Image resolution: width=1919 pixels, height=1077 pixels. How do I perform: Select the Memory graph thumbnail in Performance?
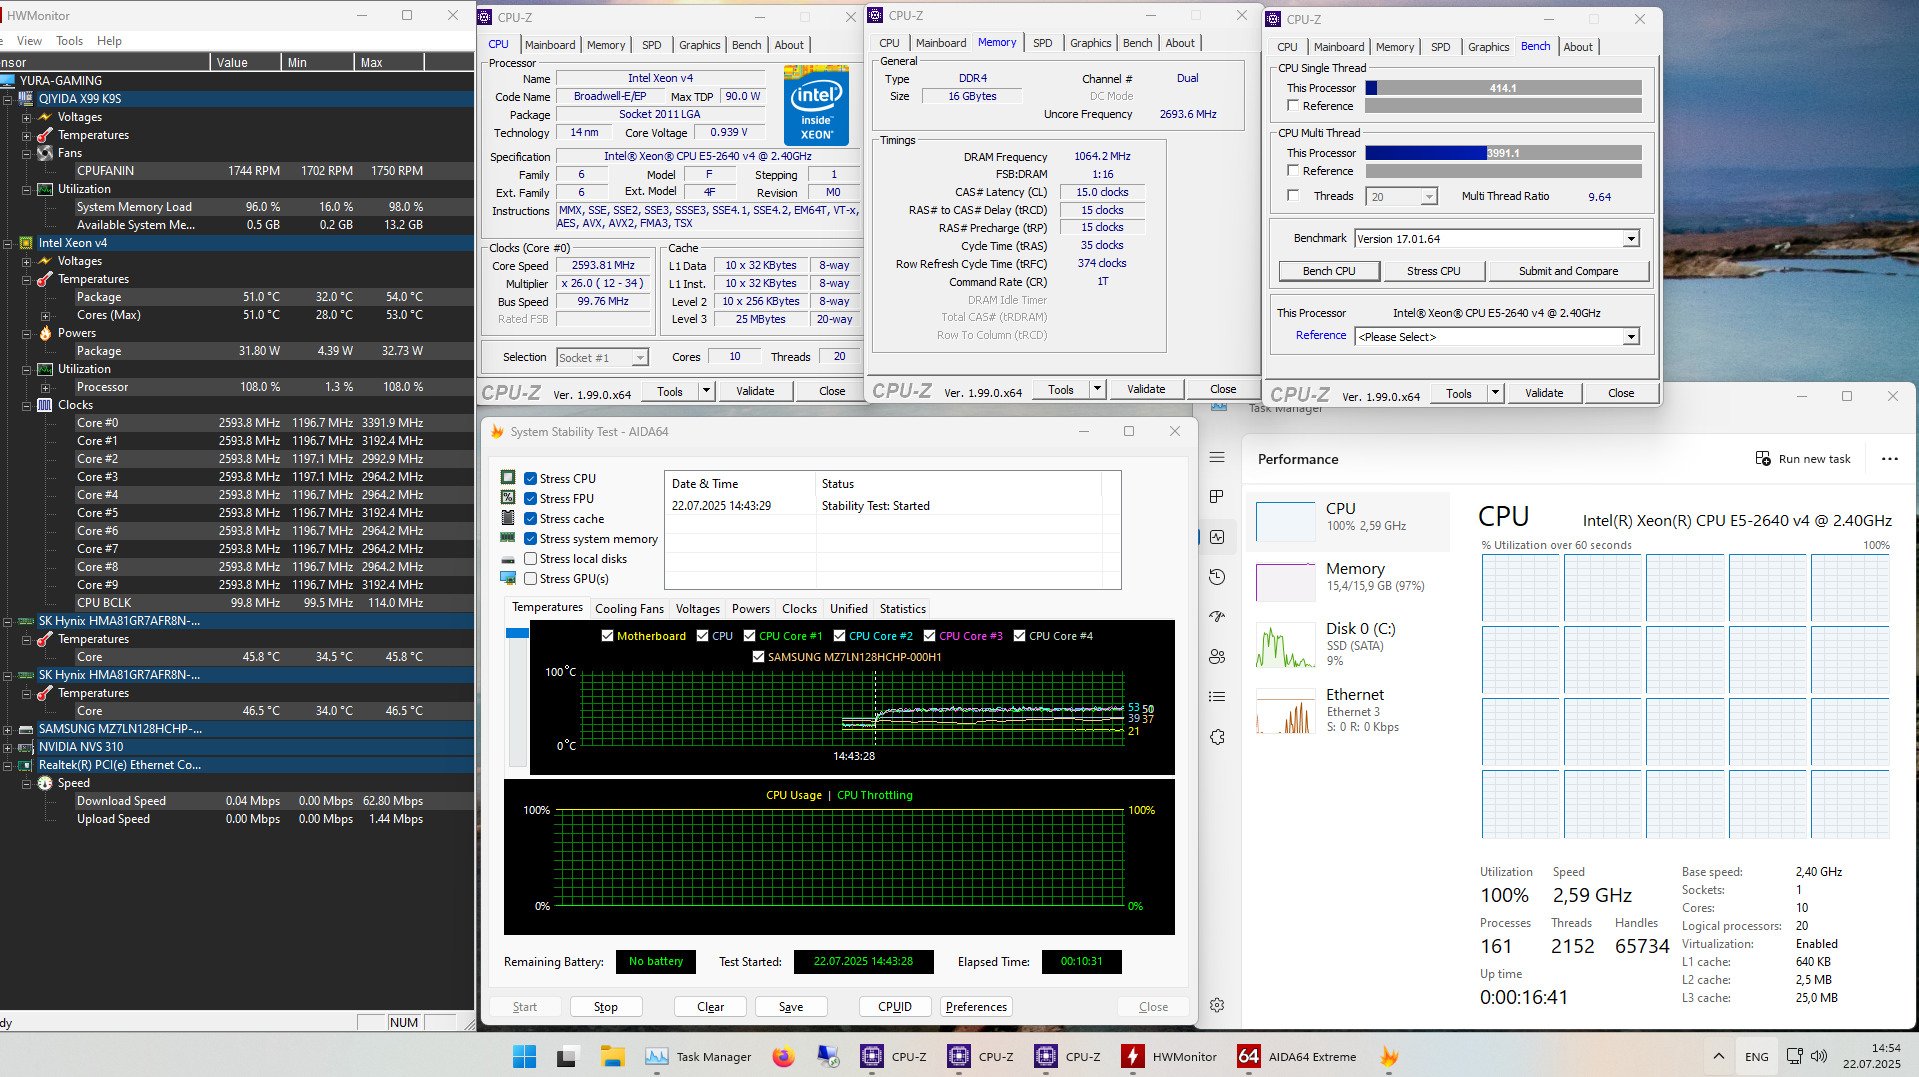[x=1285, y=582]
